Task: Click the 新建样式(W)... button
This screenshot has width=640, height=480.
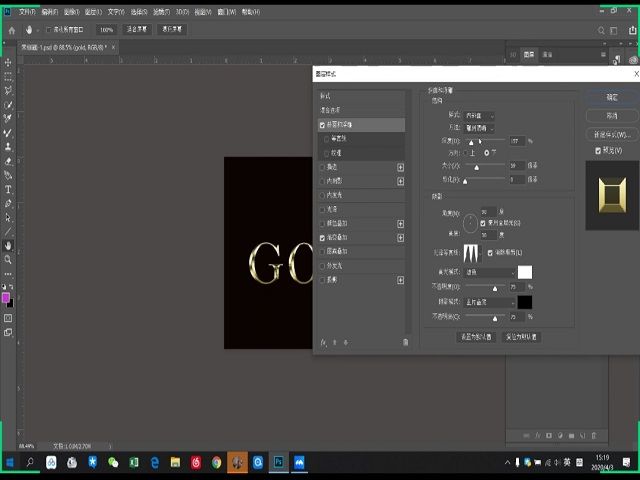Action: click(x=611, y=134)
